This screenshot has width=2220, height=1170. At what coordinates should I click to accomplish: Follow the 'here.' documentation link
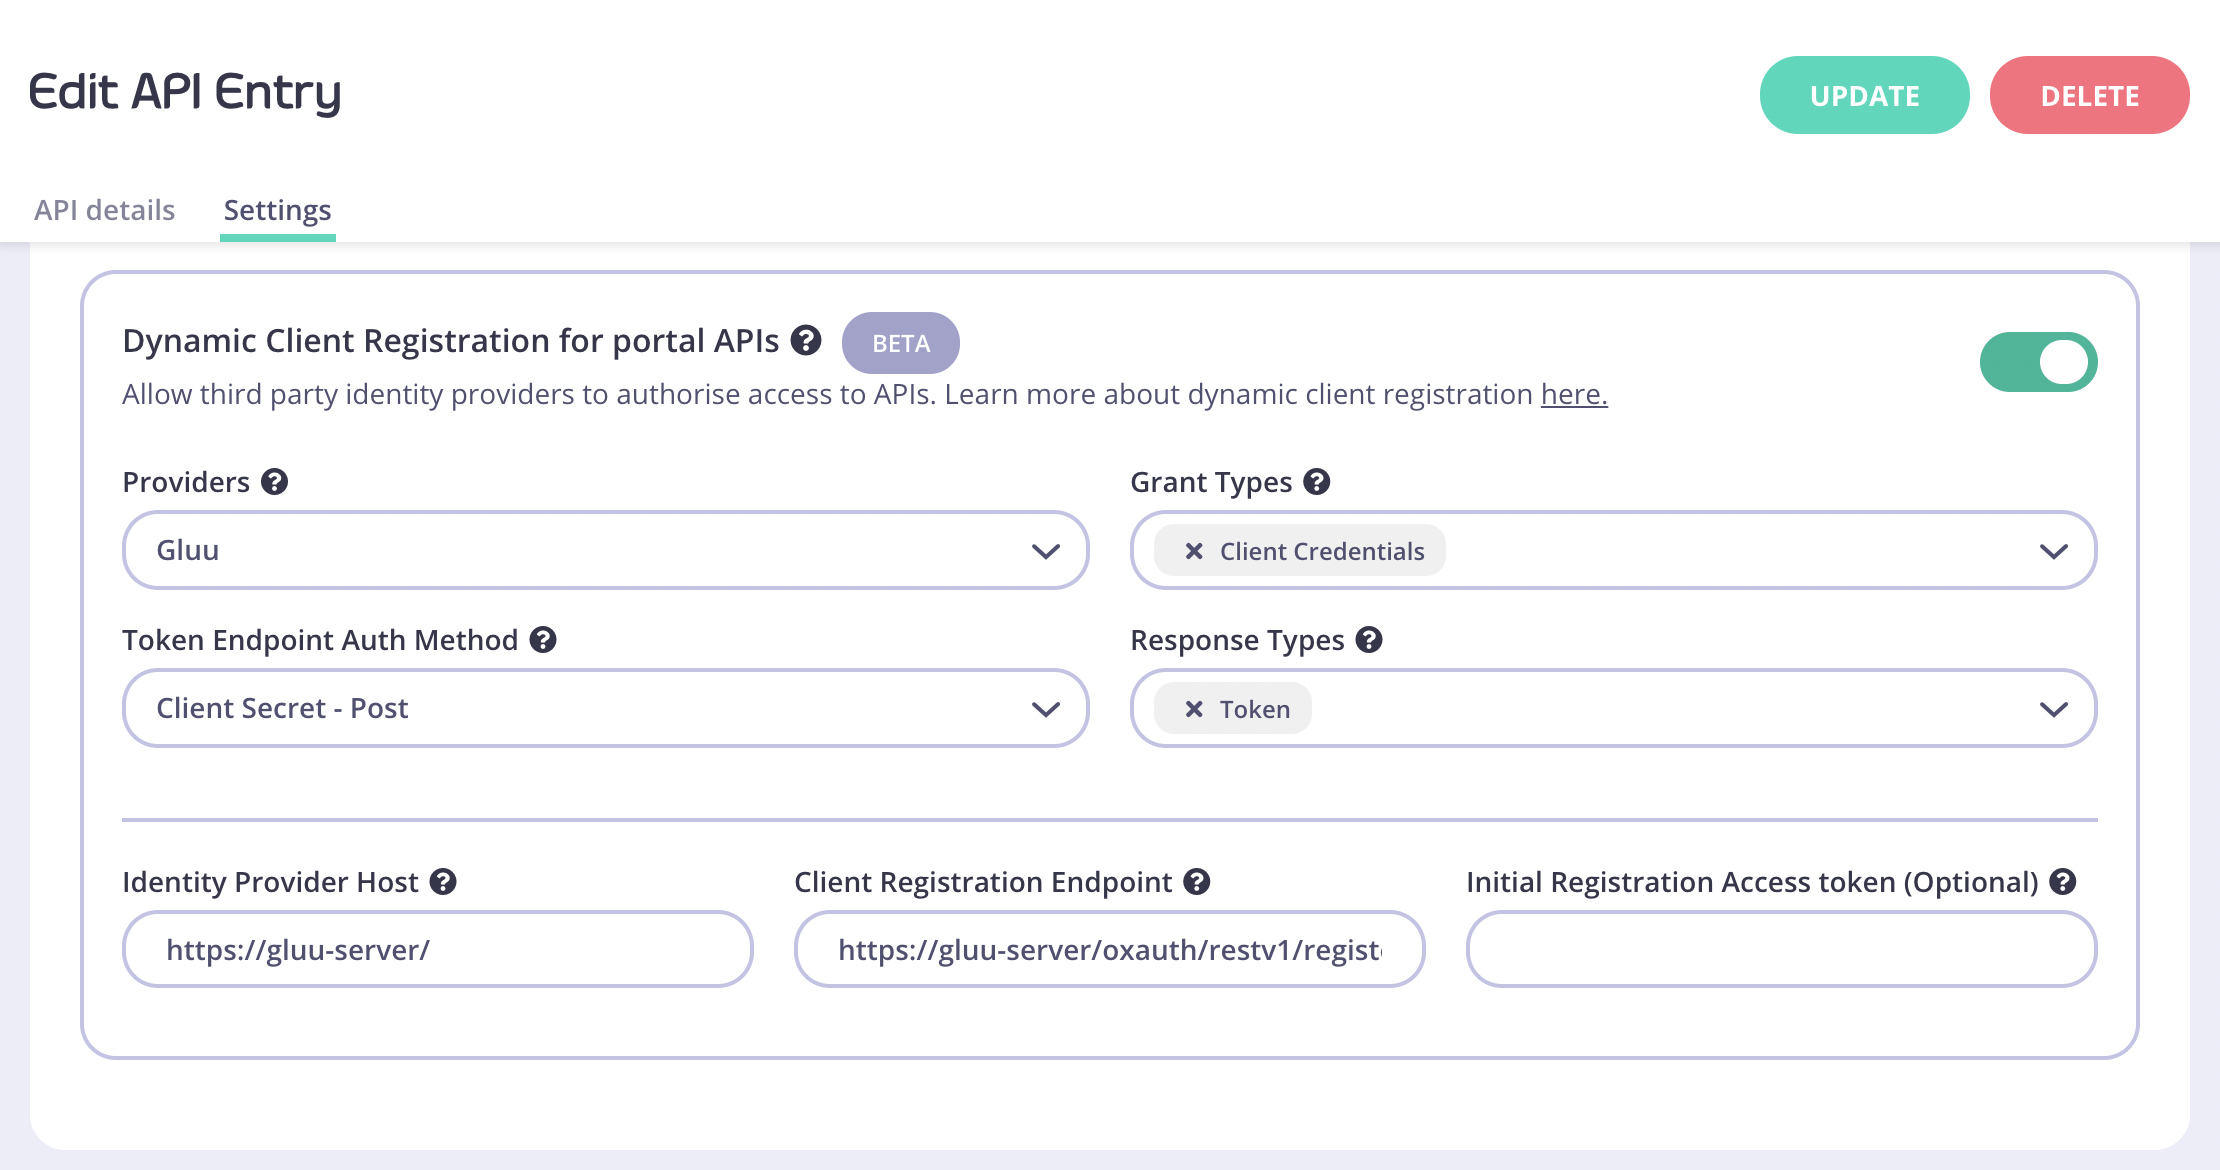(x=1574, y=394)
